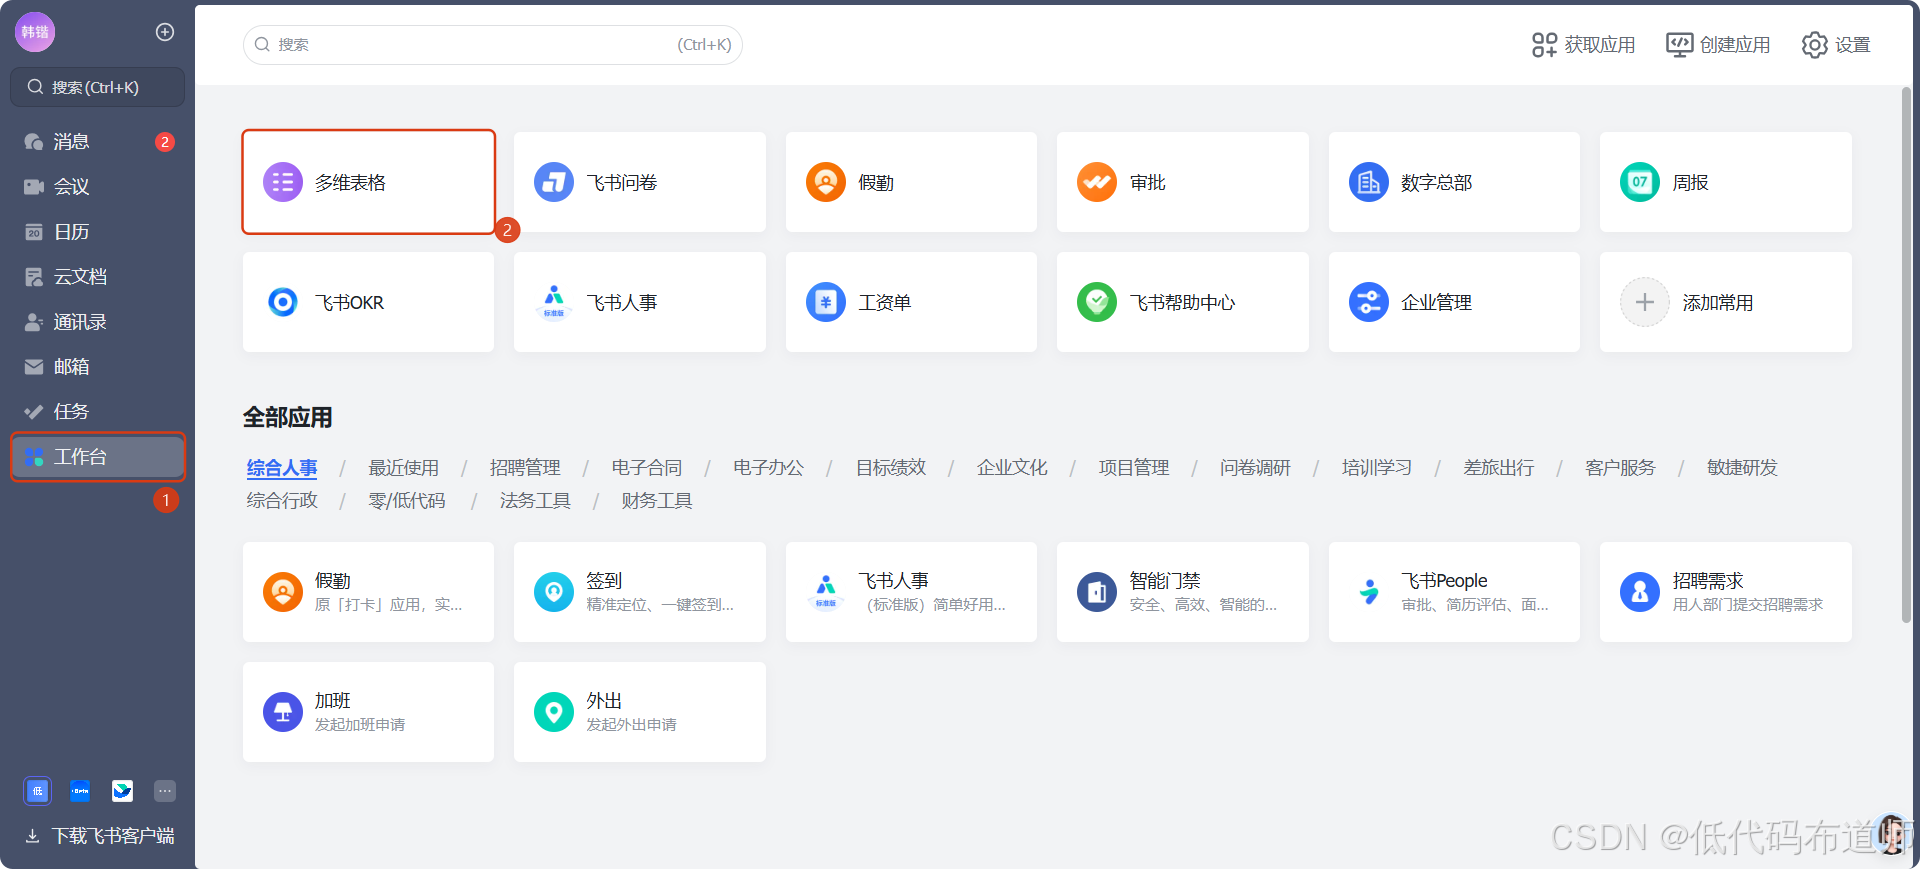
Task: Click the 添加常用 plus icon
Action: 1645,302
